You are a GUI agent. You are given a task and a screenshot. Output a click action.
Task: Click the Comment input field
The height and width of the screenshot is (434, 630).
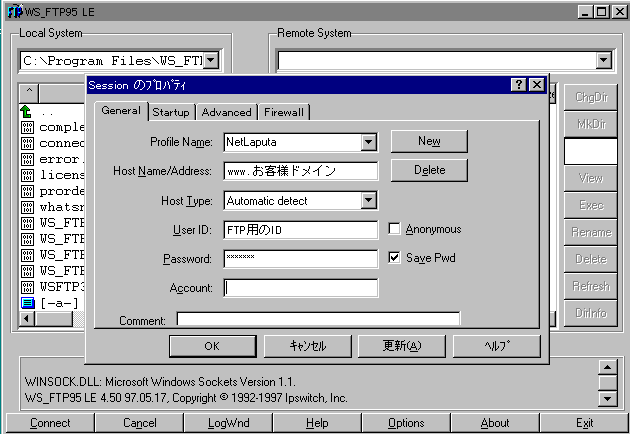[x=318, y=319]
